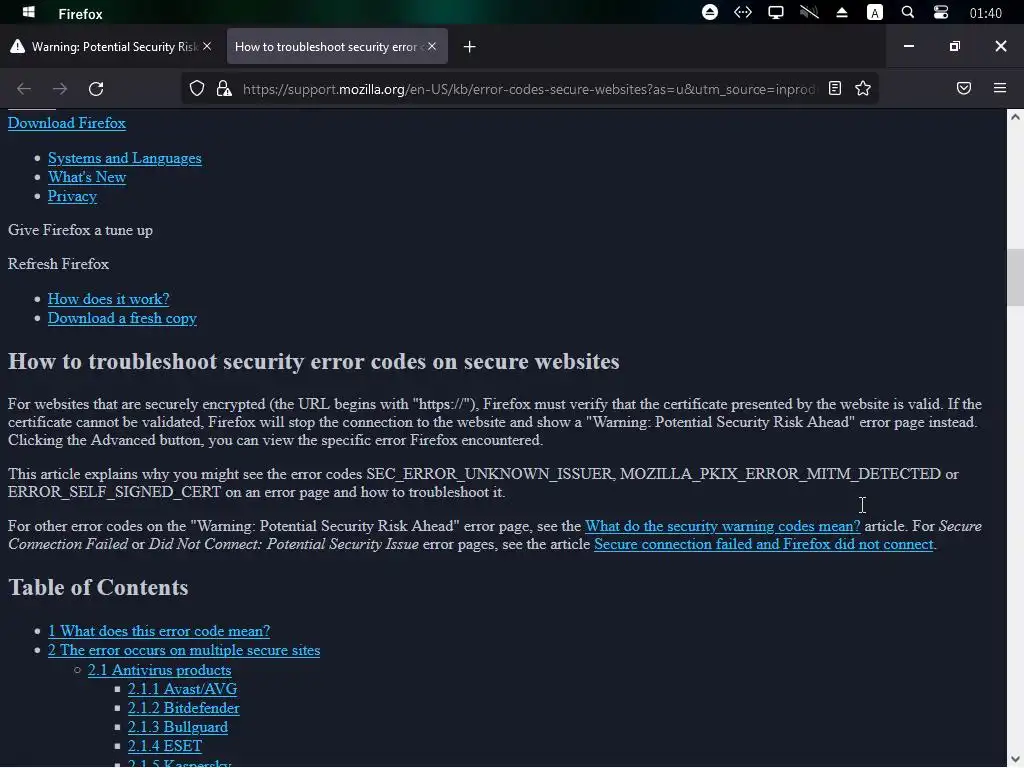The height and width of the screenshot is (768, 1024).
Task: Open the Firefox hamburger menu
Action: [x=1000, y=88]
